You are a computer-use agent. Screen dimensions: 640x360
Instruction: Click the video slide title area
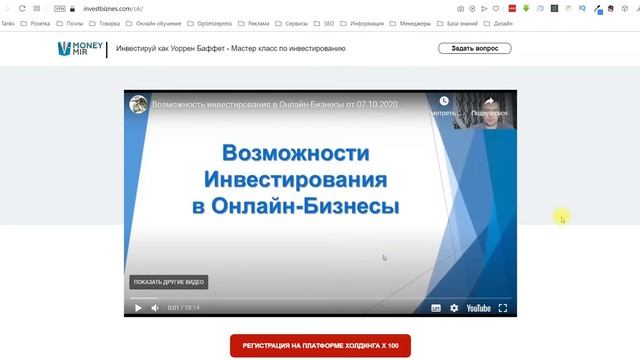[296, 179]
